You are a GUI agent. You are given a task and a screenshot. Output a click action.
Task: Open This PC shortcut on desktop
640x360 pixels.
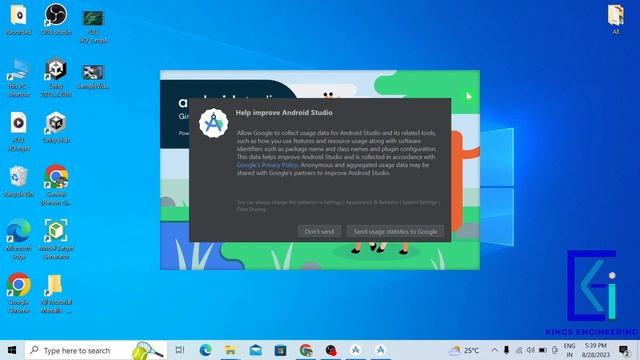click(x=18, y=78)
